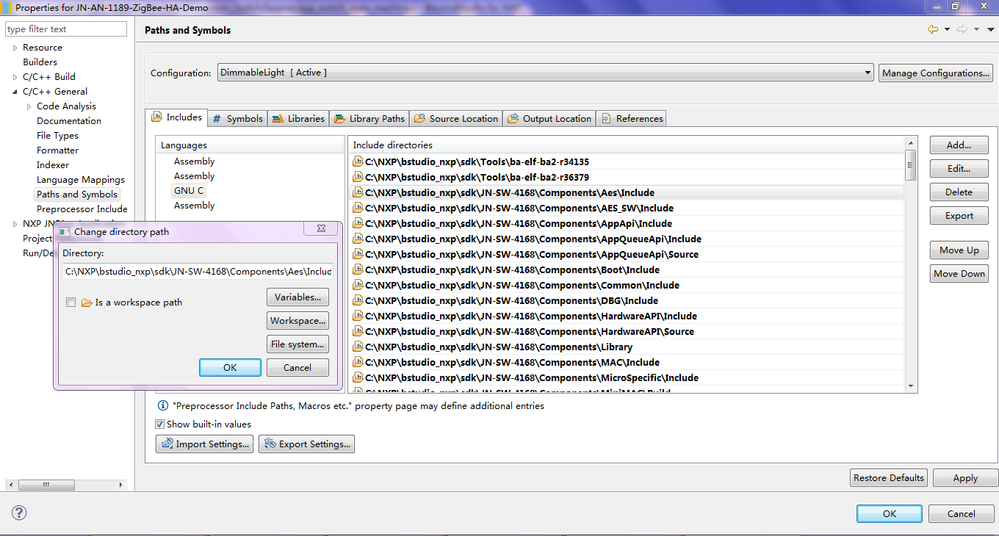Screen dimensions: 999x536
Task: Click Restore Defaults button
Action: pyautogui.click(x=889, y=477)
